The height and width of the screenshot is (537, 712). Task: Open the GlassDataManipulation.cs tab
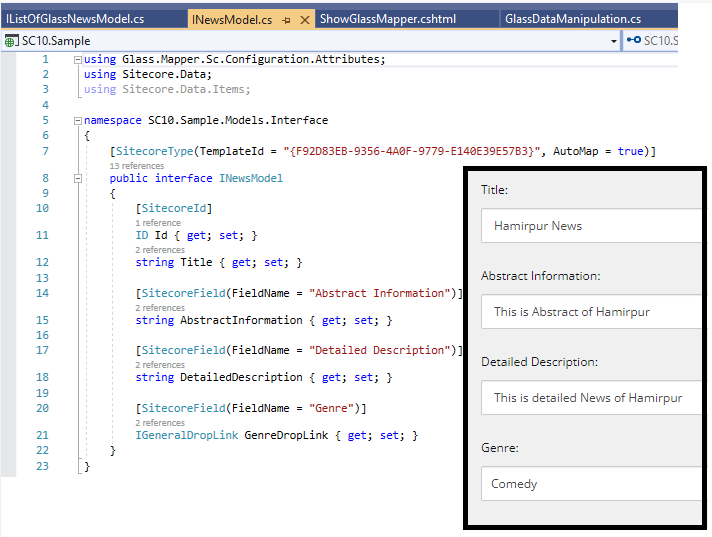[x=573, y=19]
